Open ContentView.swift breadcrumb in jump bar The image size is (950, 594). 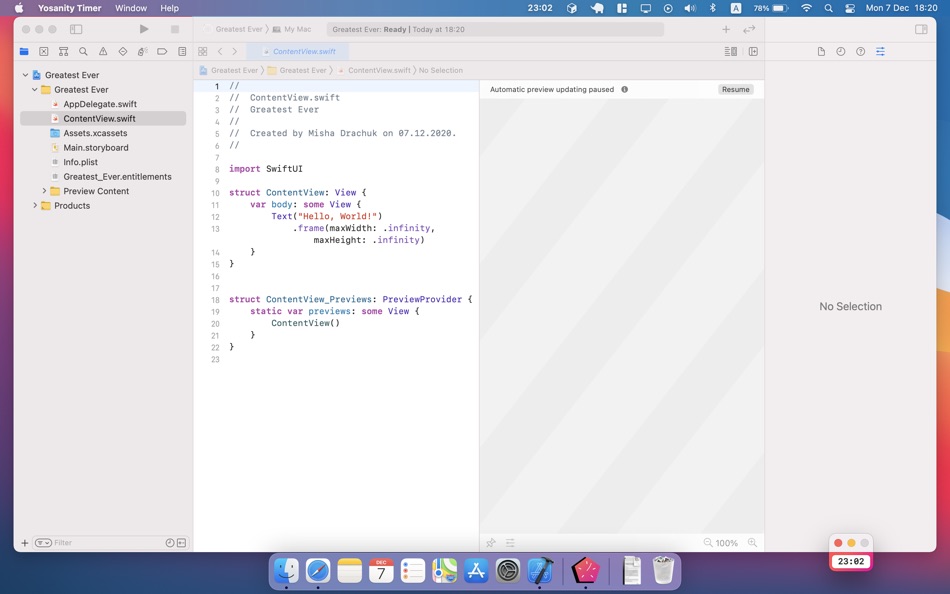(374, 70)
